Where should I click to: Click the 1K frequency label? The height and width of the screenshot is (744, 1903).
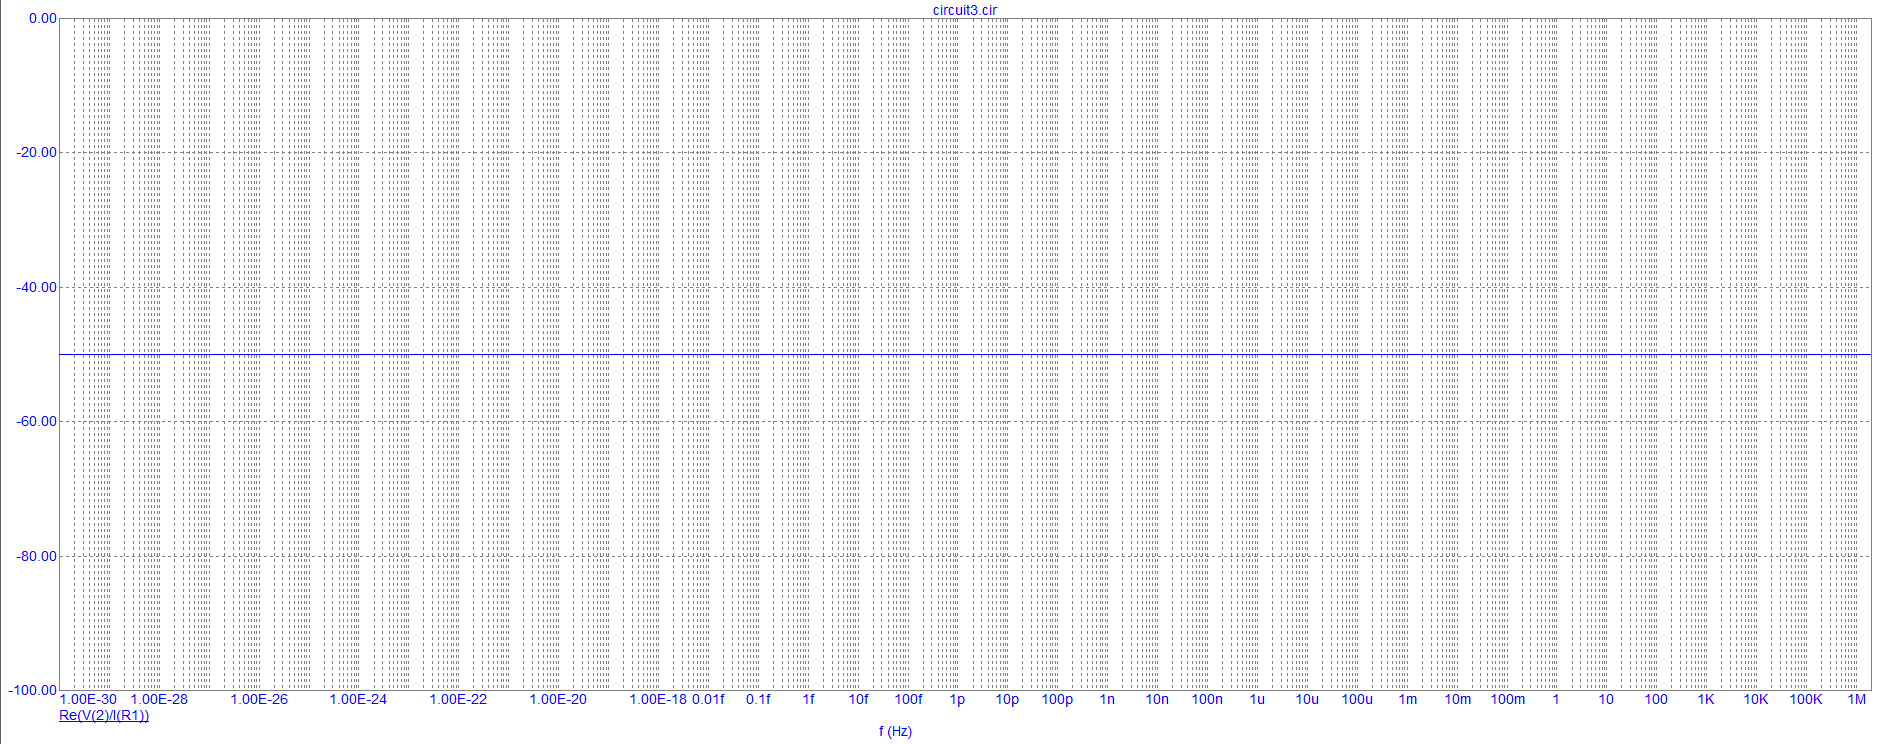1706,699
